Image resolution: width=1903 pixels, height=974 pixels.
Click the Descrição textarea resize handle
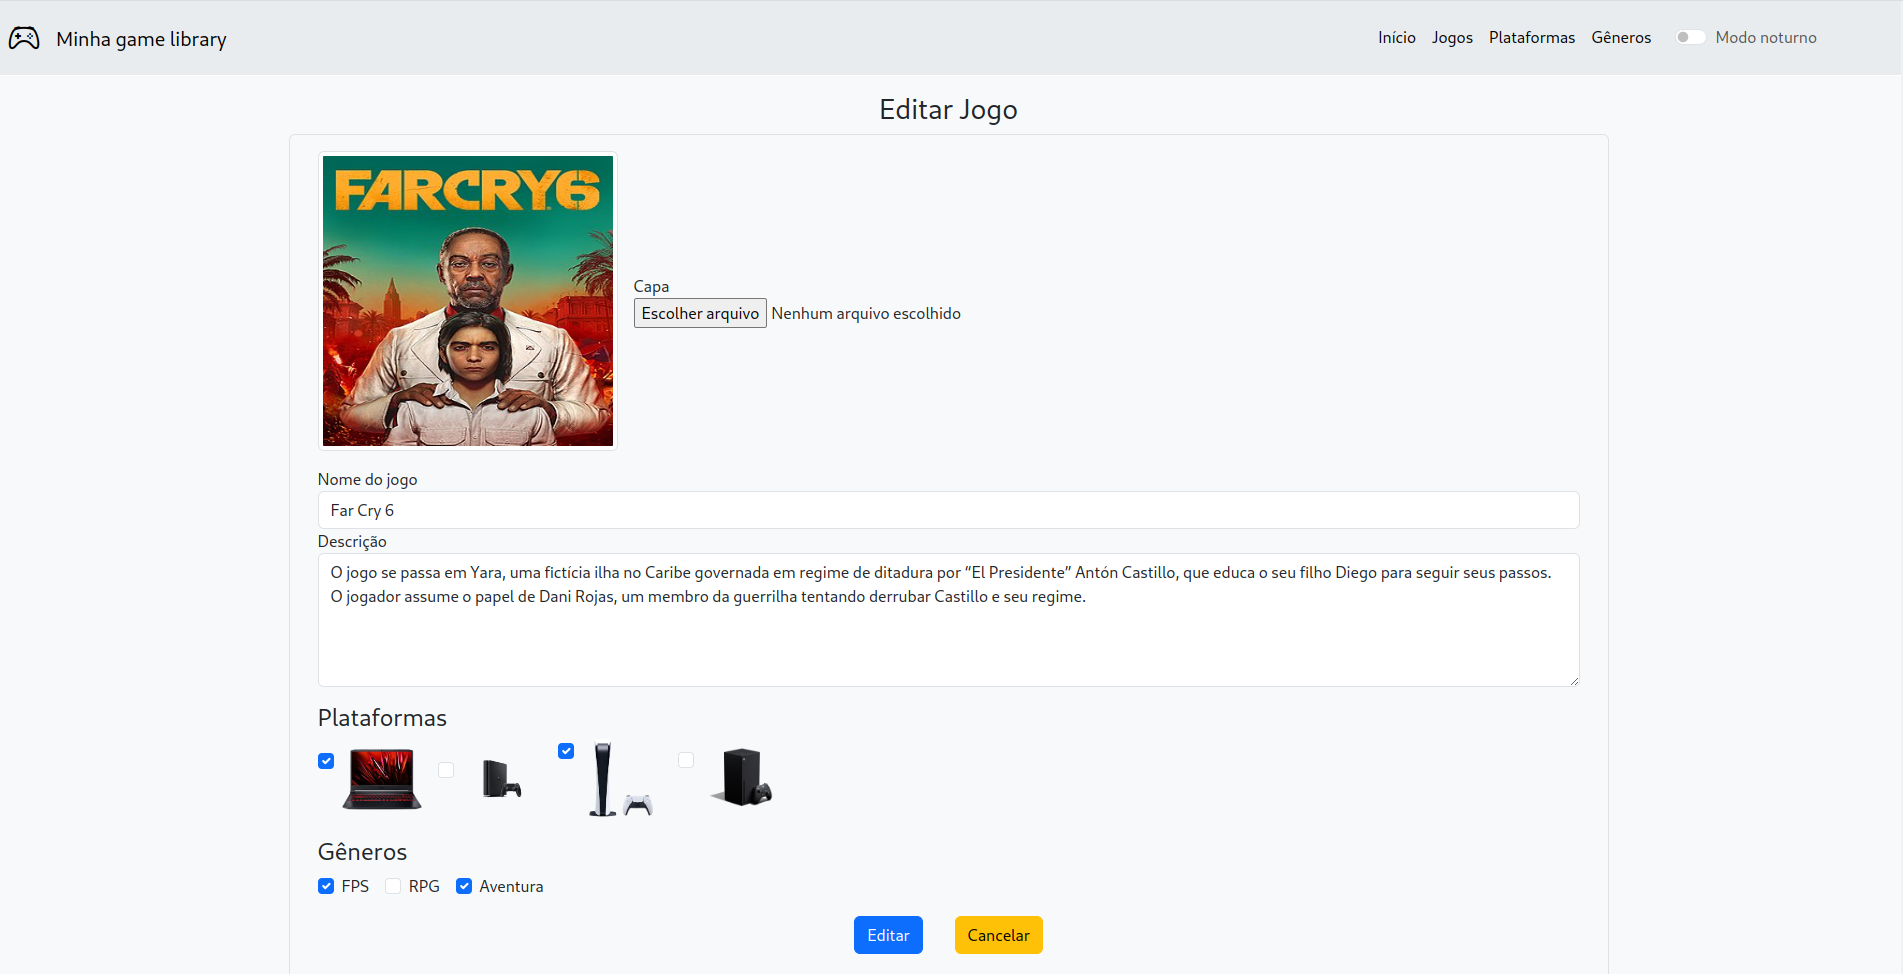click(x=1574, y=681)
